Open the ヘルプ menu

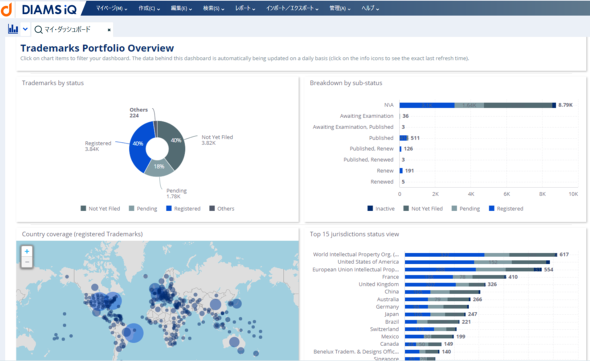(x=370, y=8)
